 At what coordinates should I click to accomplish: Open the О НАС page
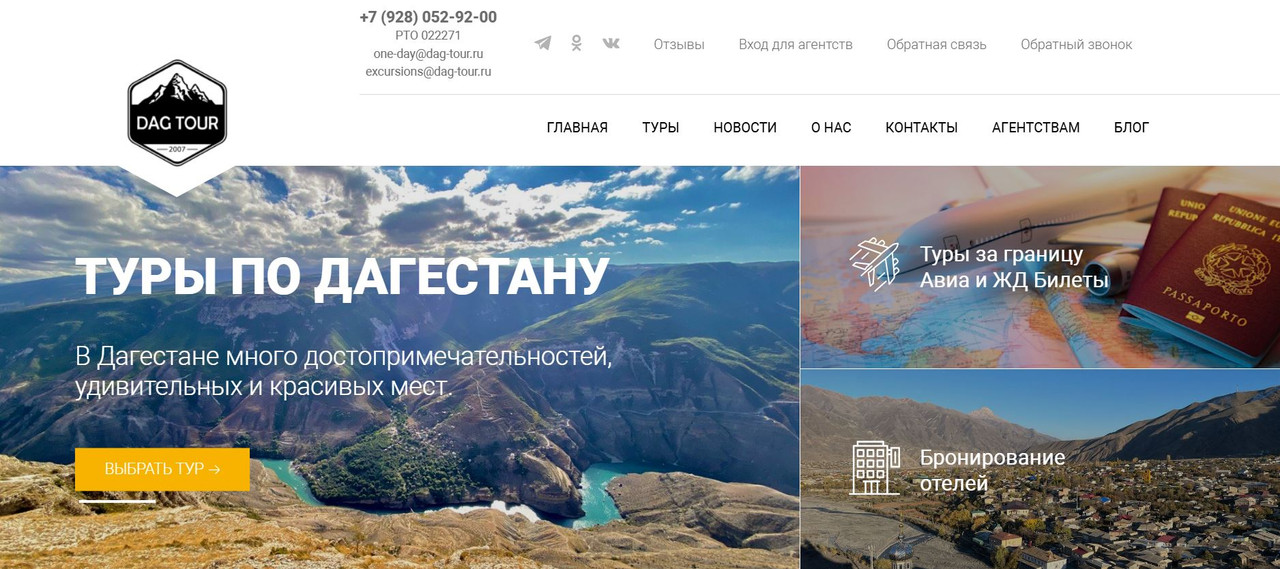click(x=831, y=128)
